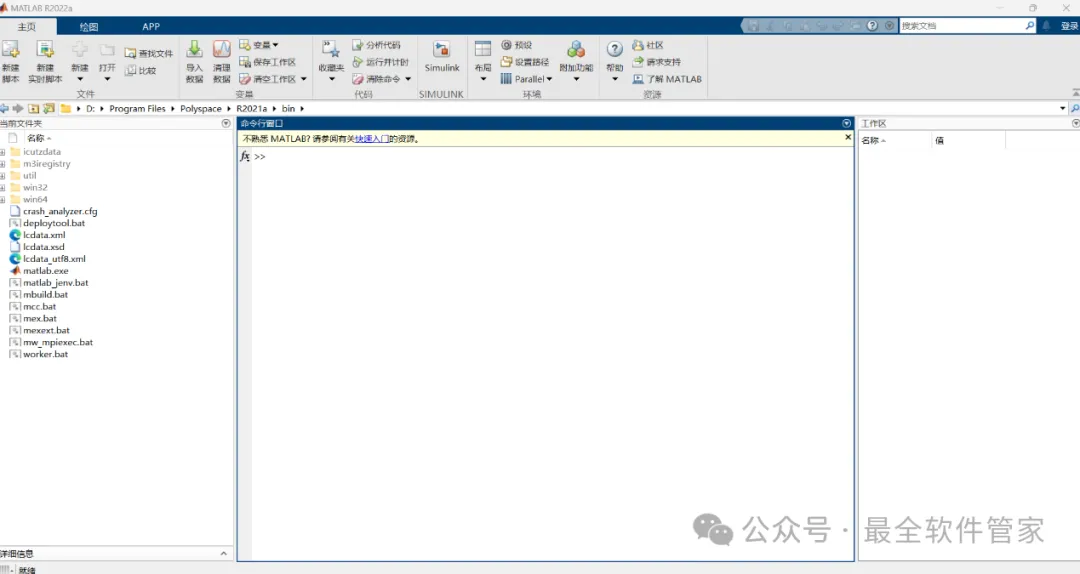Close the getting-started banner
The height and width of the screenshot is (574, 1080).
(x=848, y=137)
